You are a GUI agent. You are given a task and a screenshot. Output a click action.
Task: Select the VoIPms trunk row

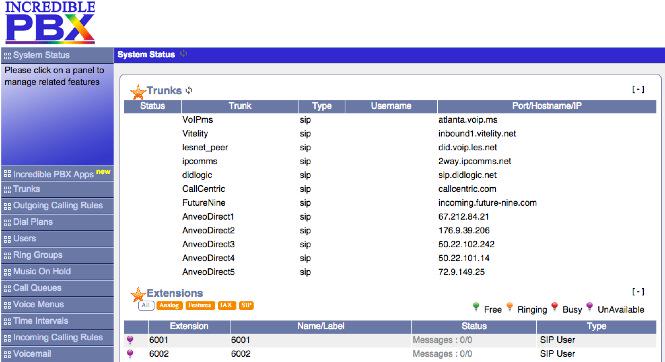point(390,120)
